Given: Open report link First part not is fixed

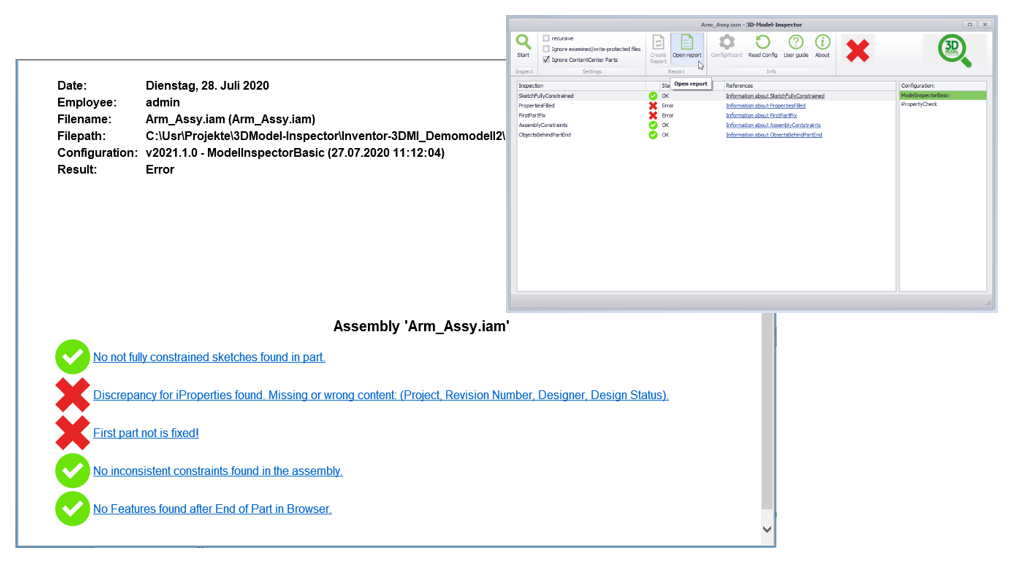Looking at the screenshot, I should 146,433.
